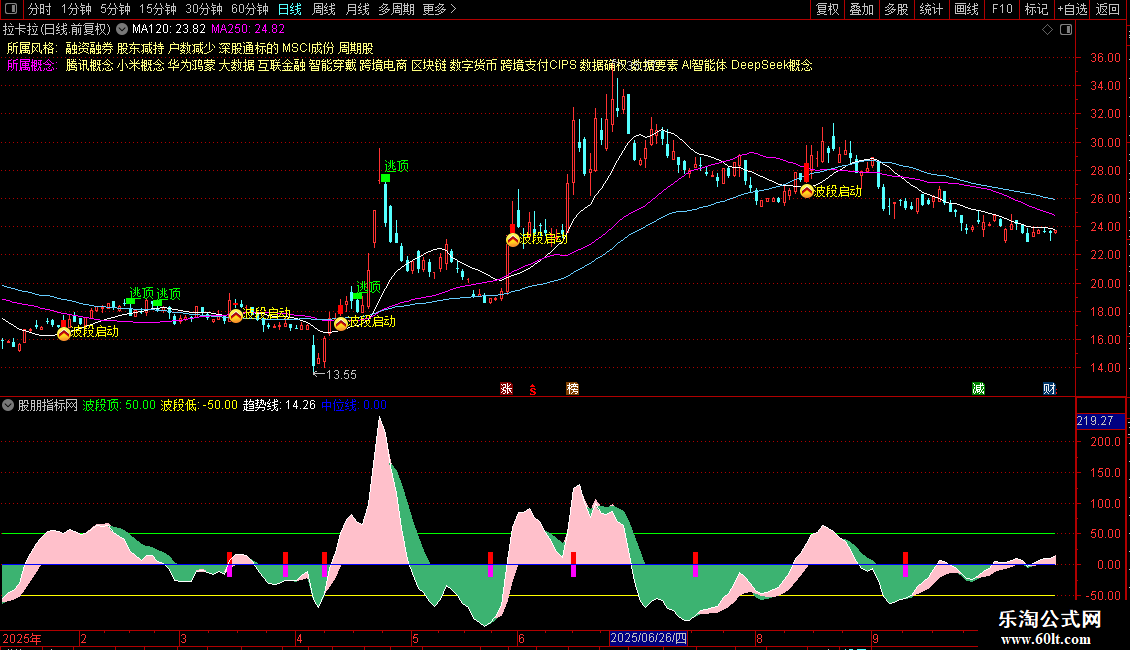
Task: Click the 波段启动 signal icon in April
Action: pyautogui.click(x=341, y=324)
